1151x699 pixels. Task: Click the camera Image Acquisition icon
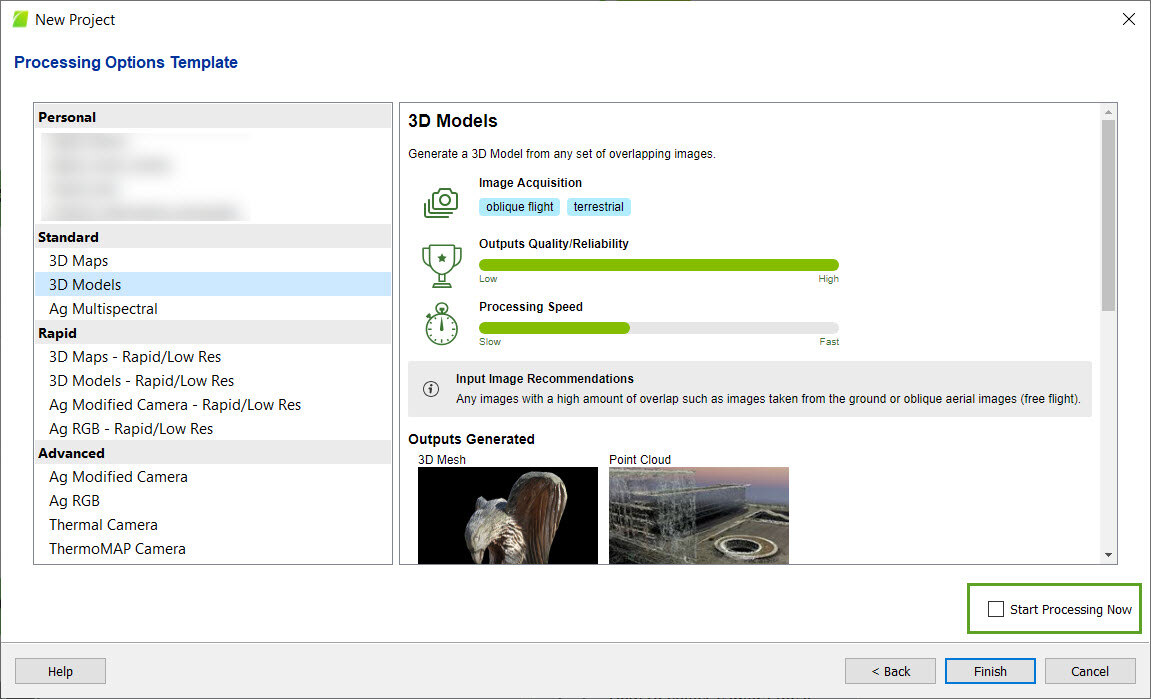point(441,203)
